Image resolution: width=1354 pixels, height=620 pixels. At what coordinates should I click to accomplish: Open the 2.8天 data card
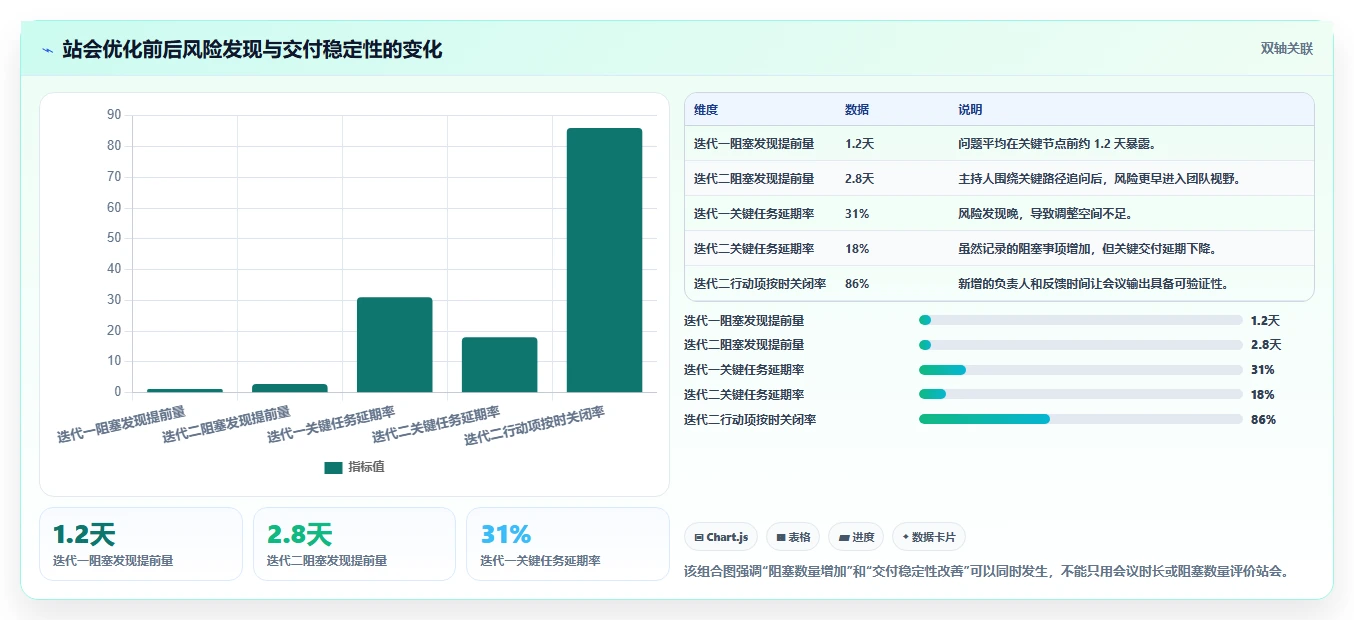click(x=354, y=544)
